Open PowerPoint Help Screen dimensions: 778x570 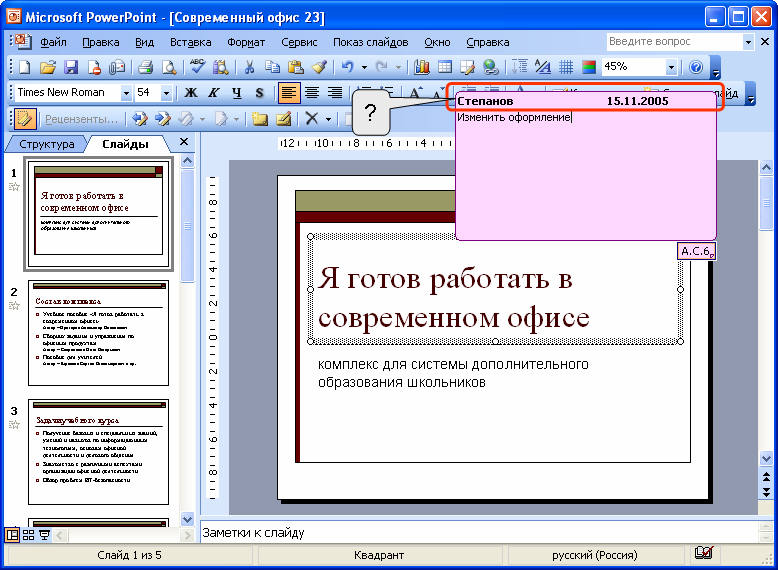tap(696, 67)
